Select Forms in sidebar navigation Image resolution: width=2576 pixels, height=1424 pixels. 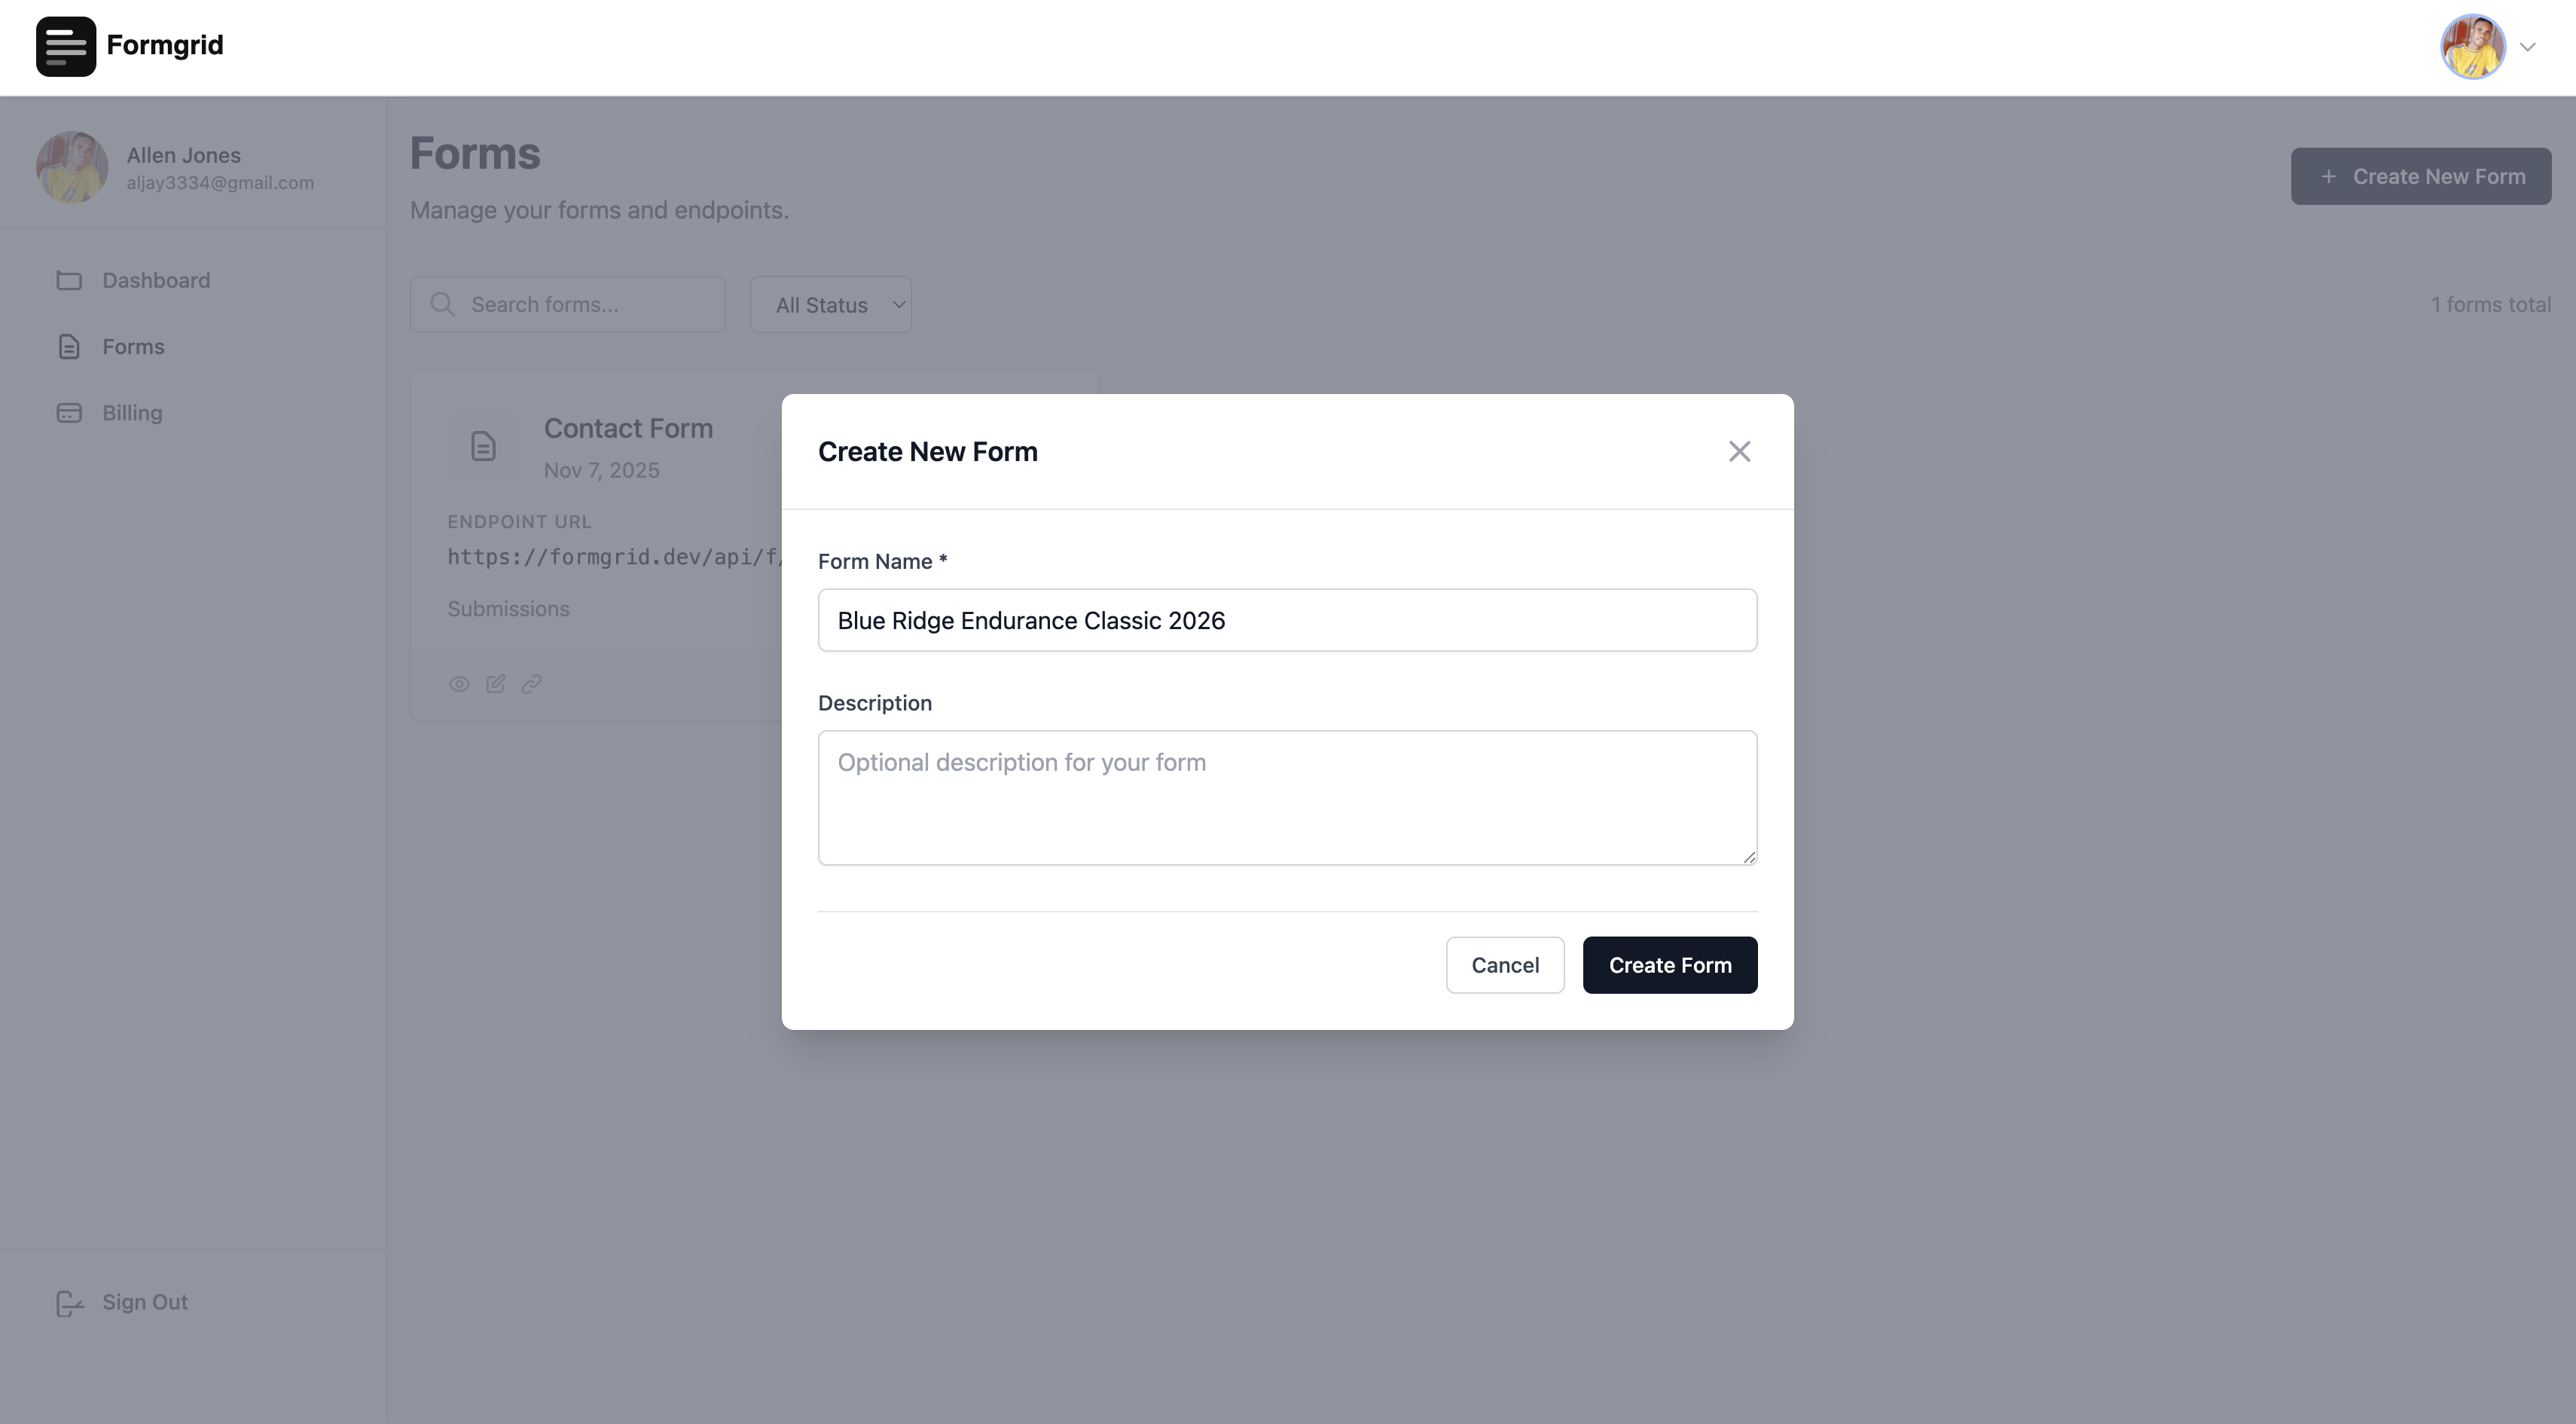[x=133, y=347]
